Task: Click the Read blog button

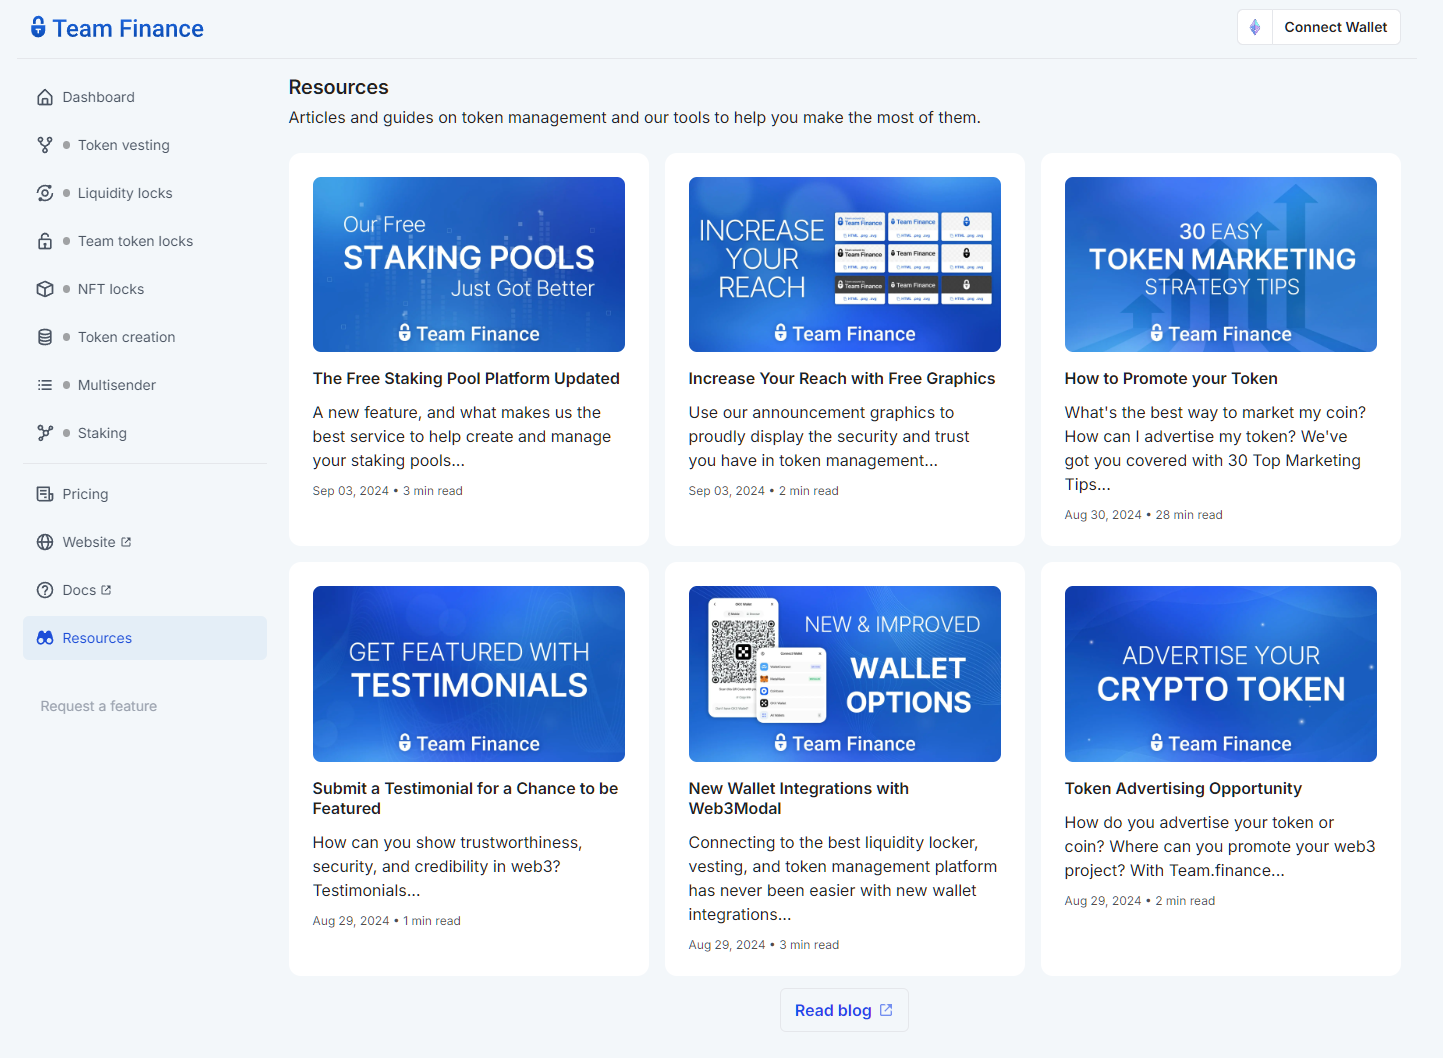Action: click(843, 1010)
